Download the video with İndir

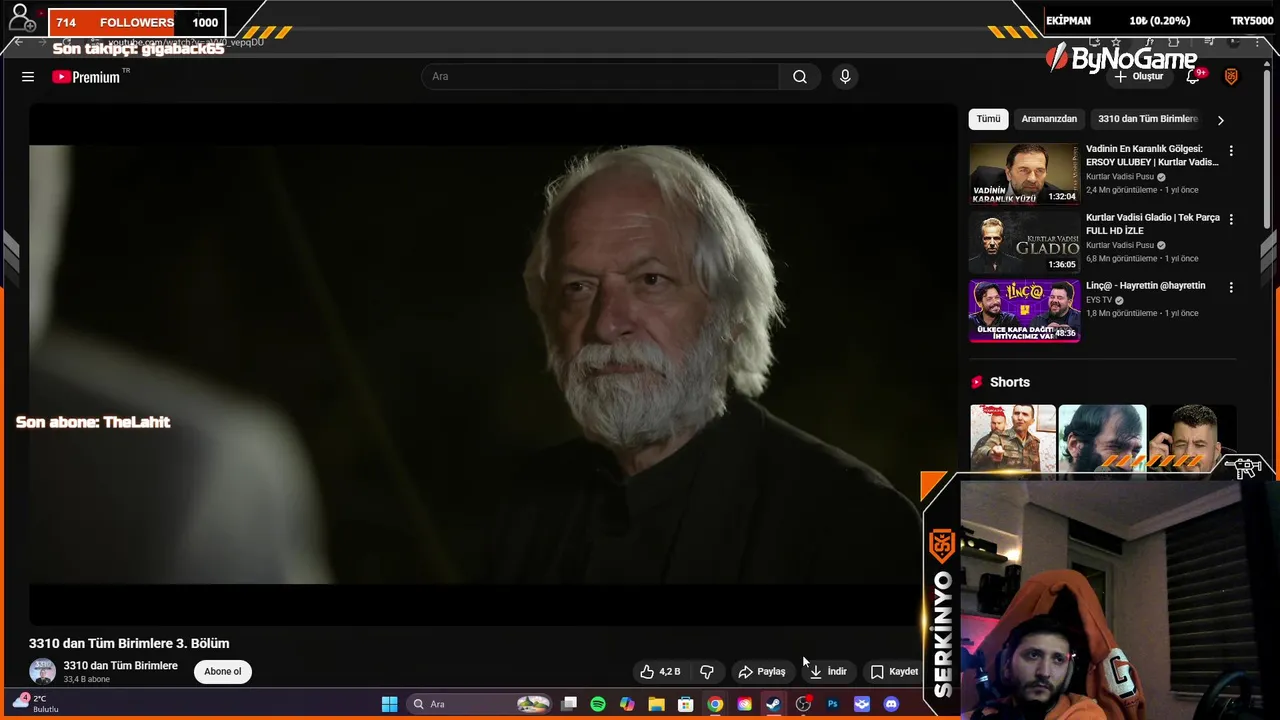(829, 672)
